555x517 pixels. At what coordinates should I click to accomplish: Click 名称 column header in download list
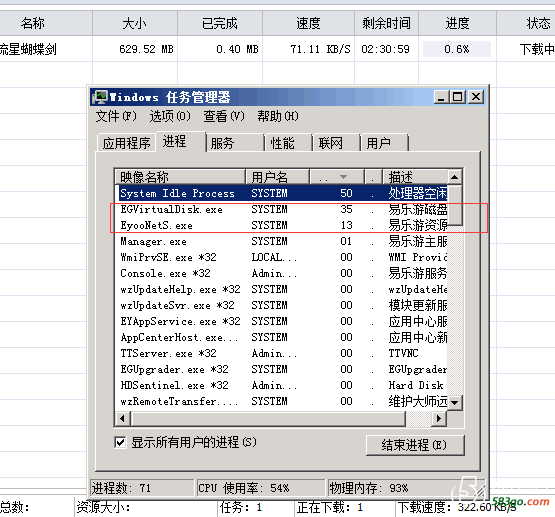pos(46,23)
